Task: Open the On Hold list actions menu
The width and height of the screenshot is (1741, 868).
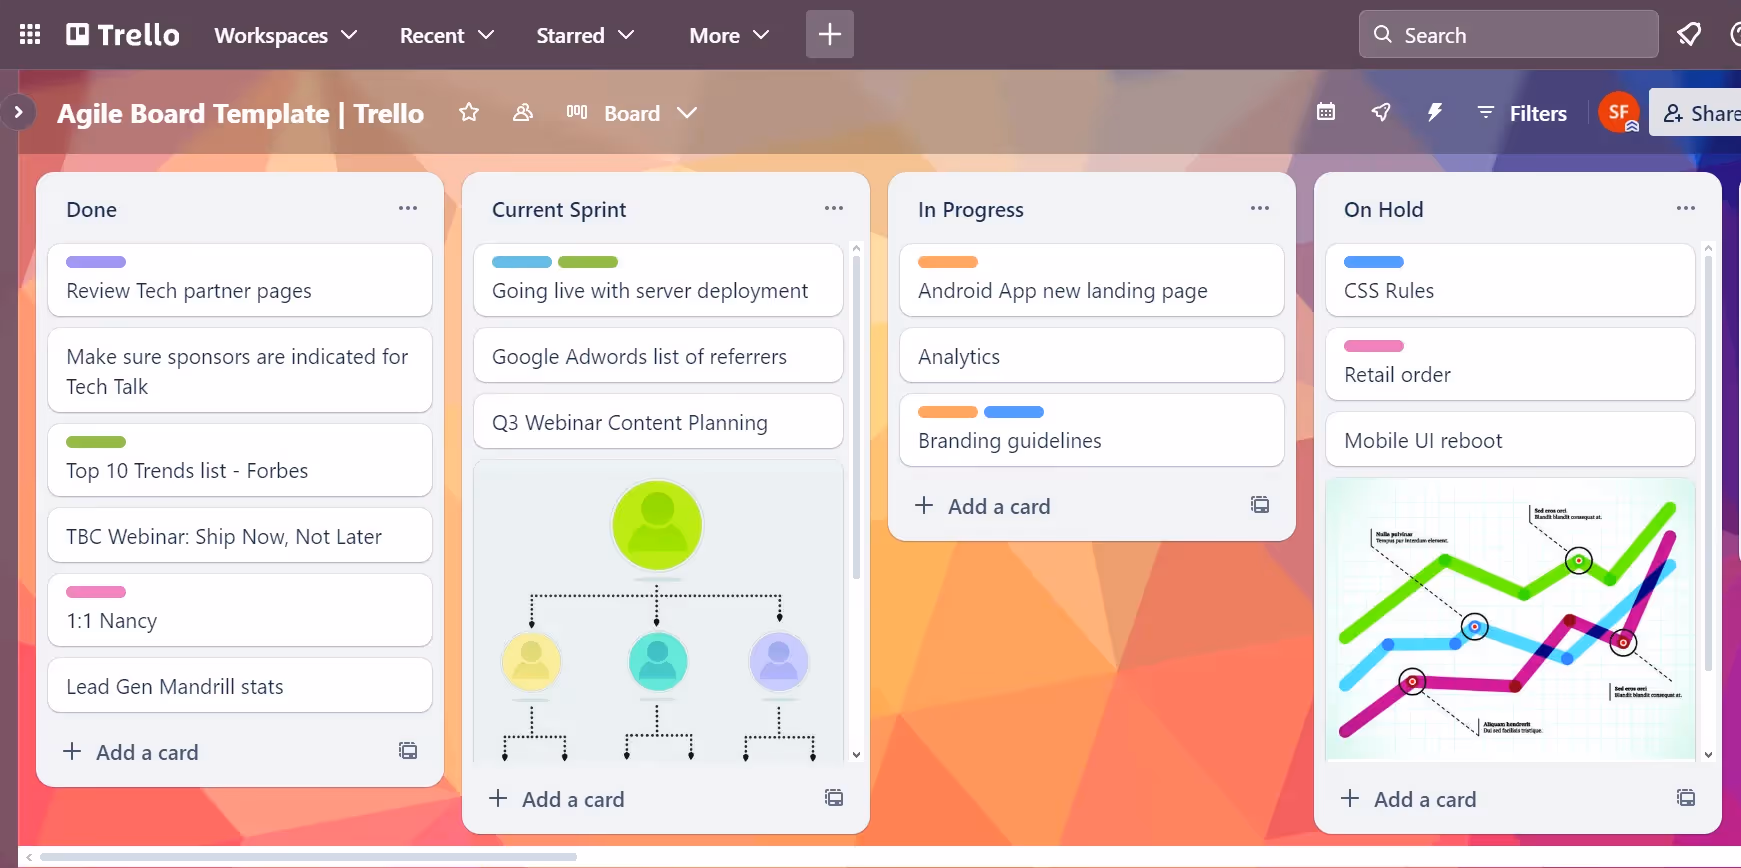Action: 1686,208
